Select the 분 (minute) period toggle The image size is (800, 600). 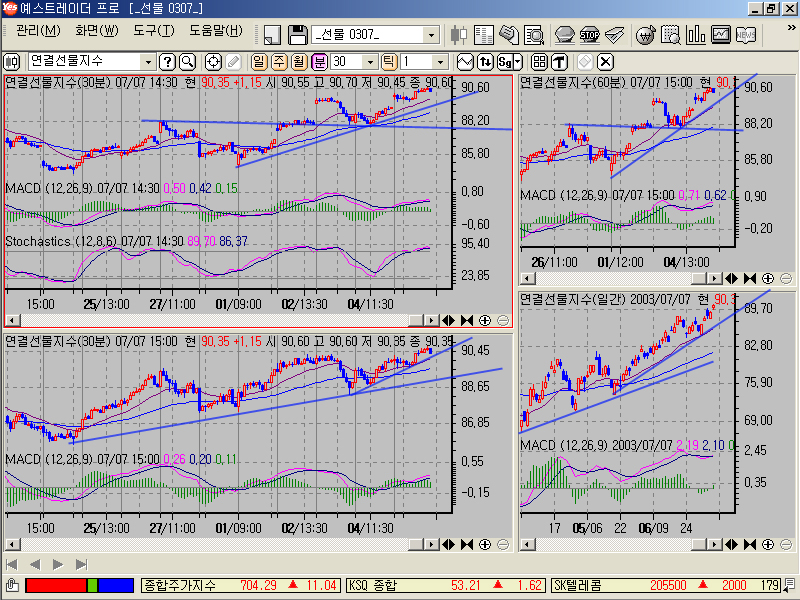tap(320, 61)
